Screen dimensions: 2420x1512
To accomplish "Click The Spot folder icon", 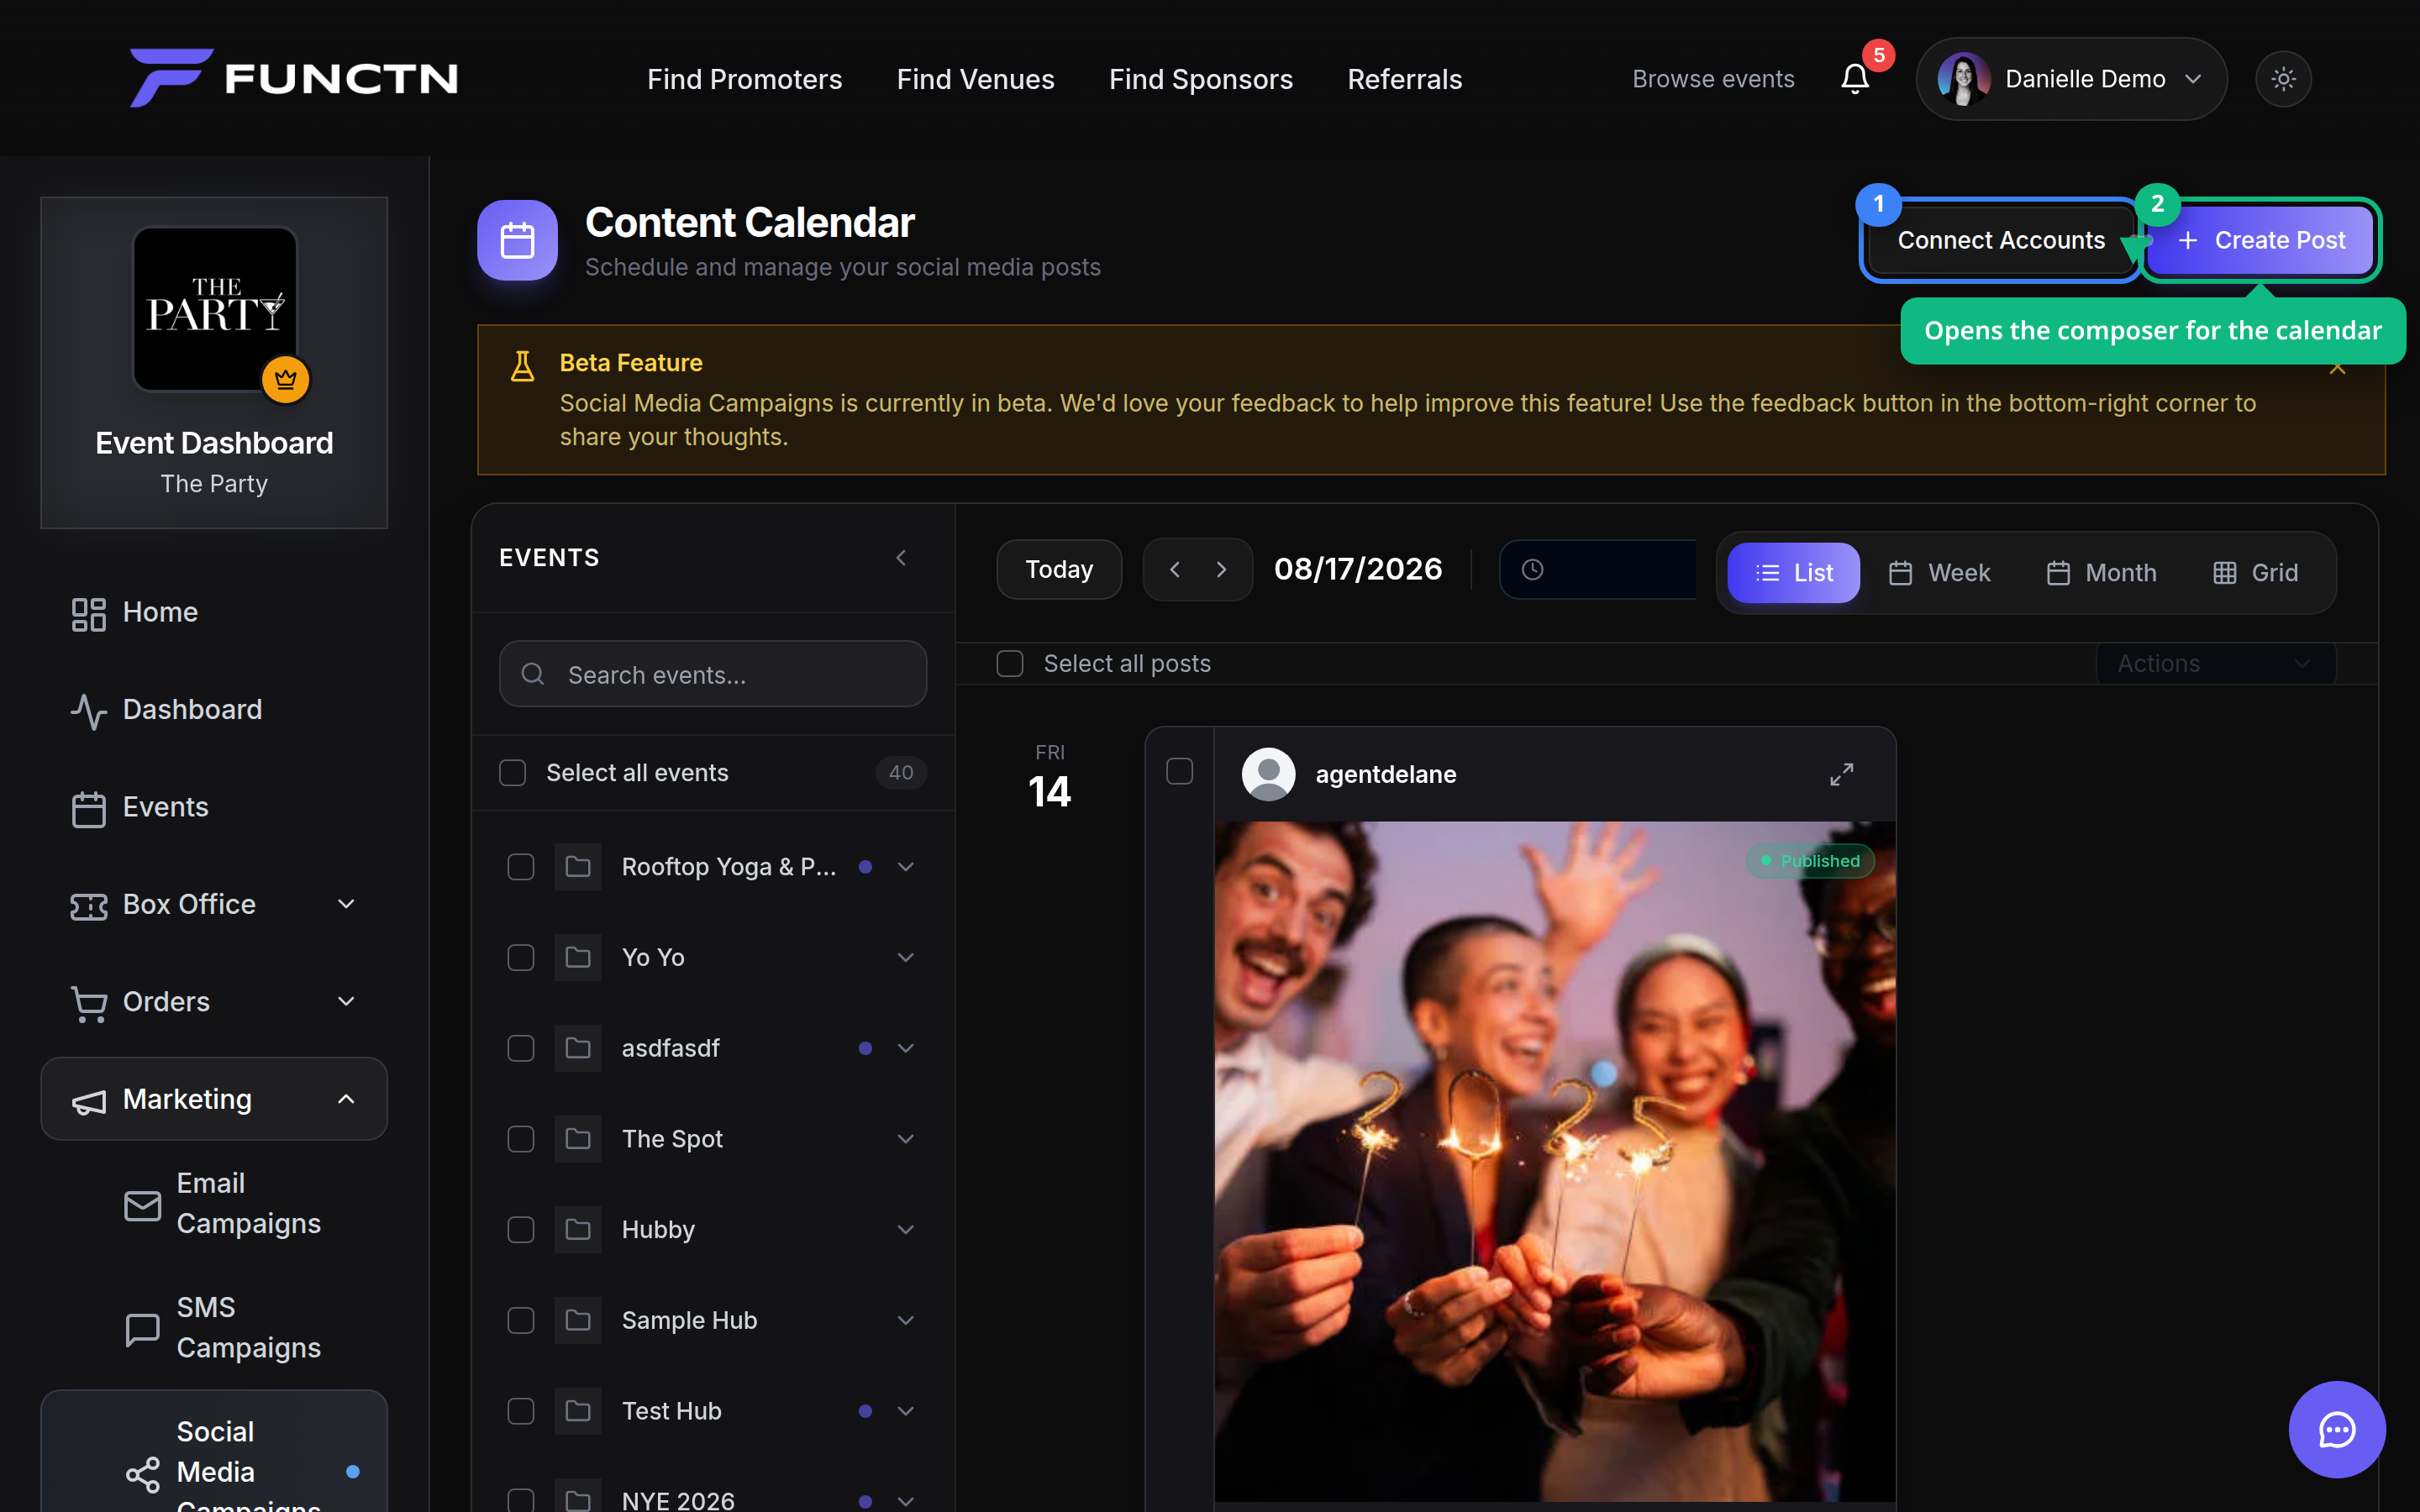I will point(578,1138).
